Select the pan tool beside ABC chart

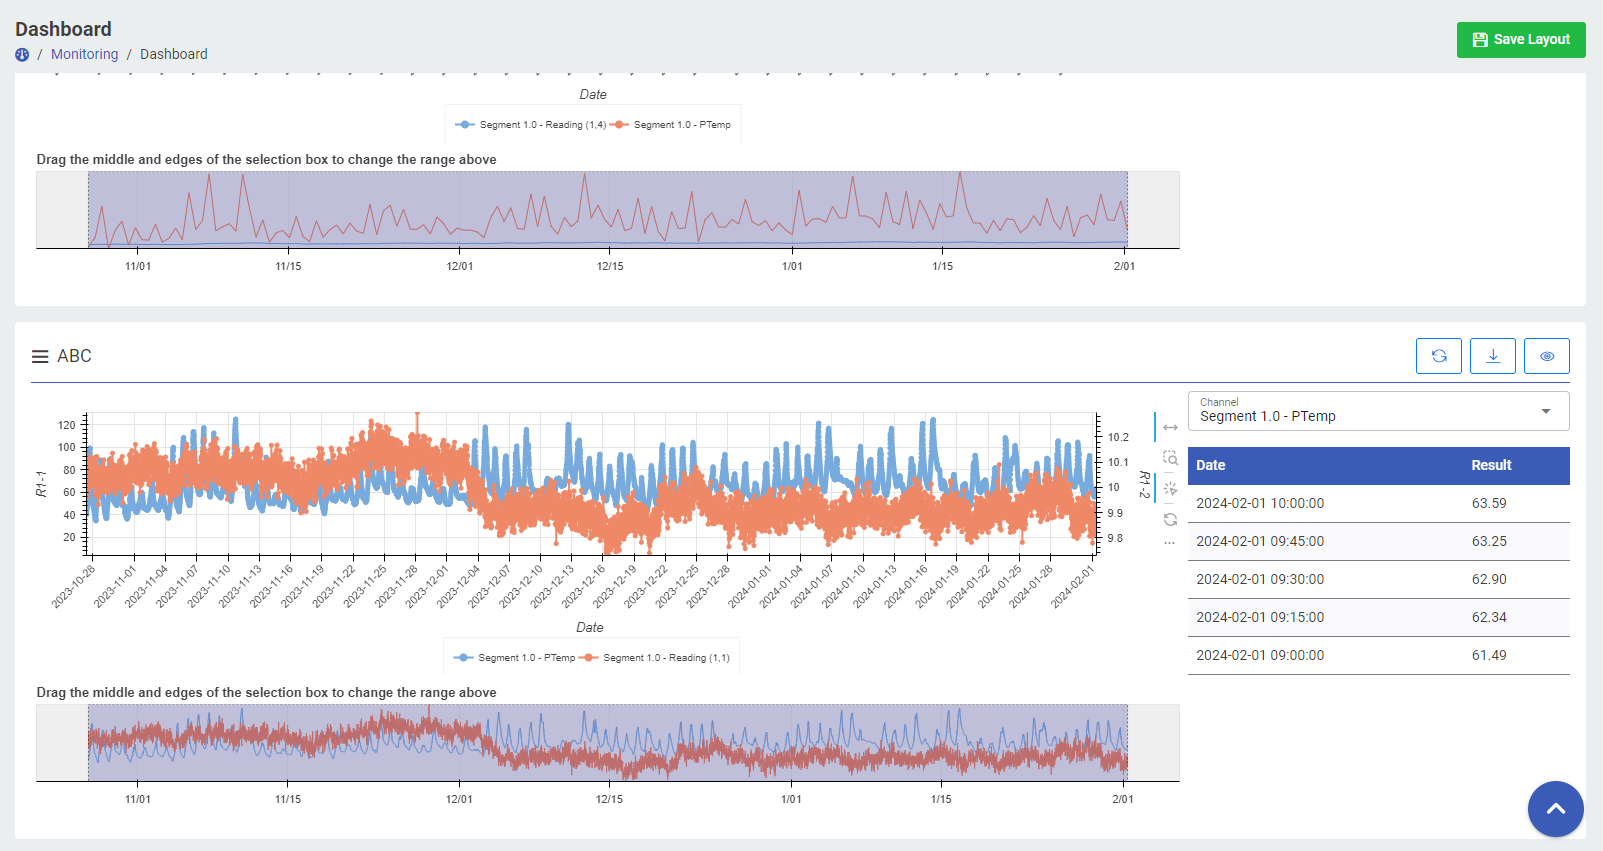1170,428
